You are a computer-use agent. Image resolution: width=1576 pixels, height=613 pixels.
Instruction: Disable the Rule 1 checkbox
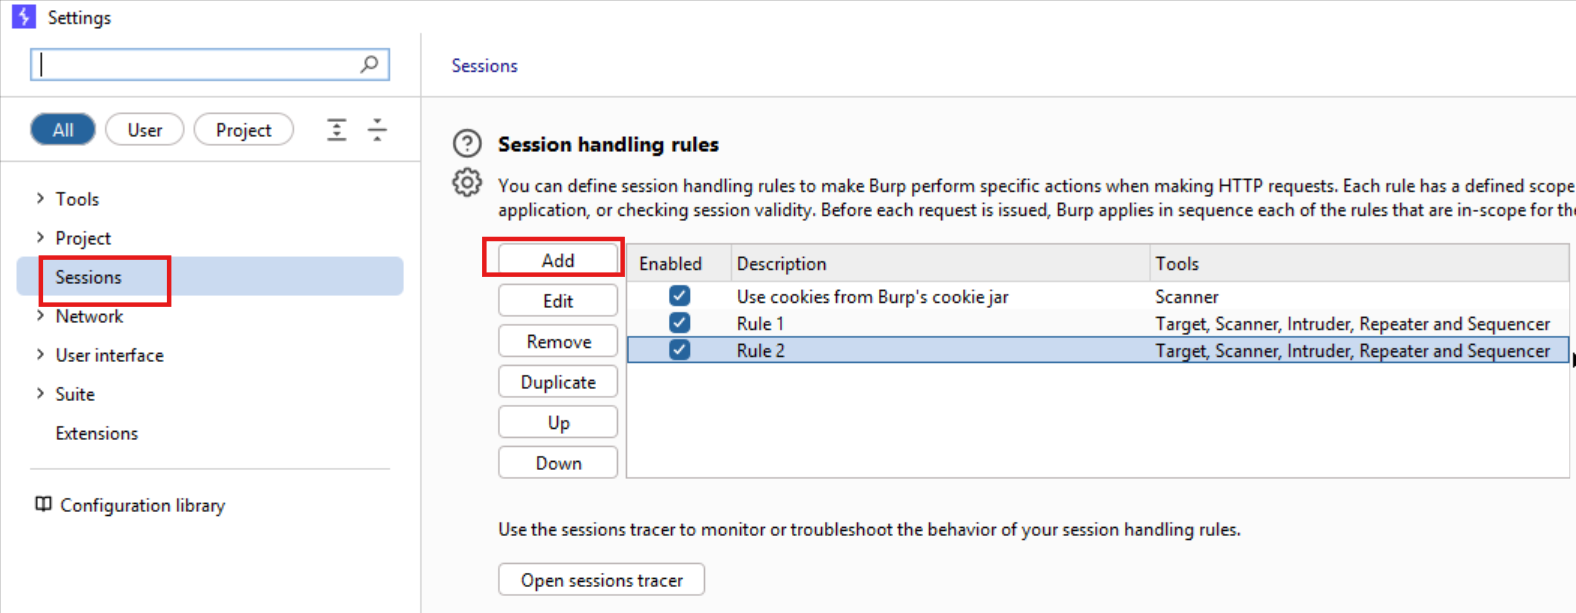679,323
